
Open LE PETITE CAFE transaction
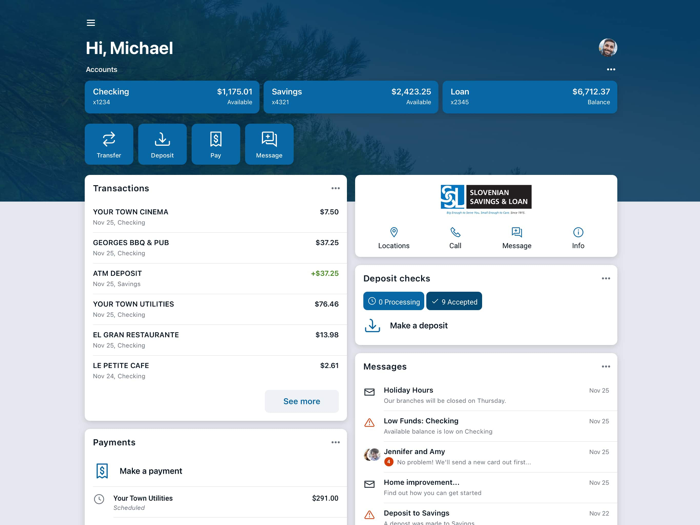216,371
